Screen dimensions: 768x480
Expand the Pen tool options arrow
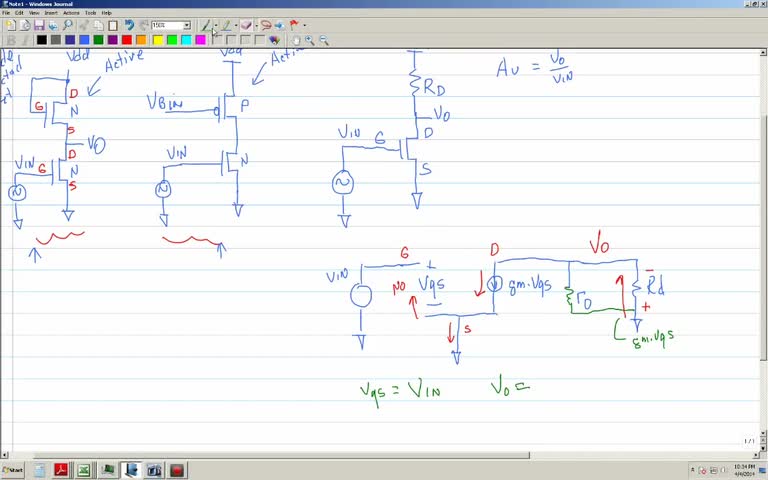tap(216, 25)
